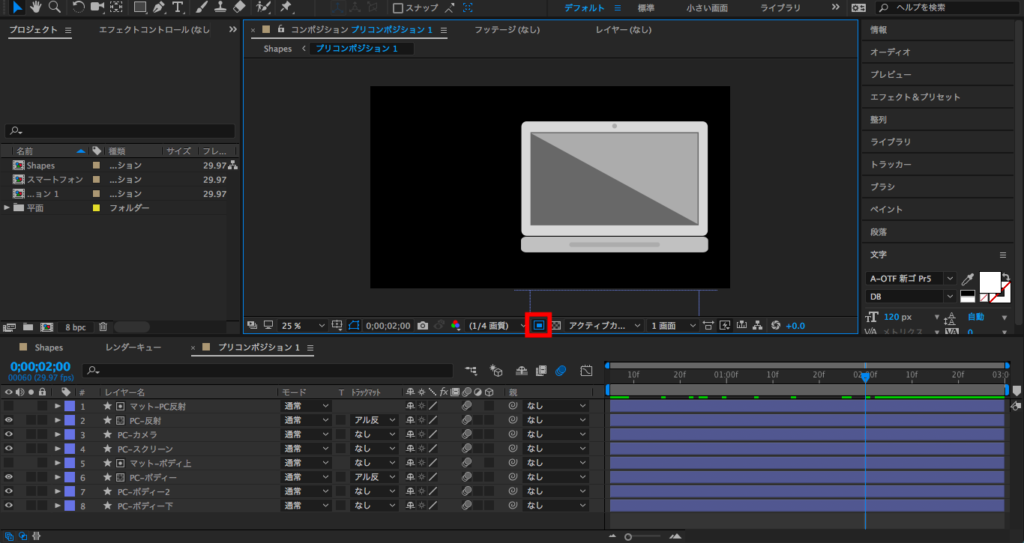Switch to the レンダーキュー tab
The width and height of the screenshot is (1024, 543).
pos(133,348)
